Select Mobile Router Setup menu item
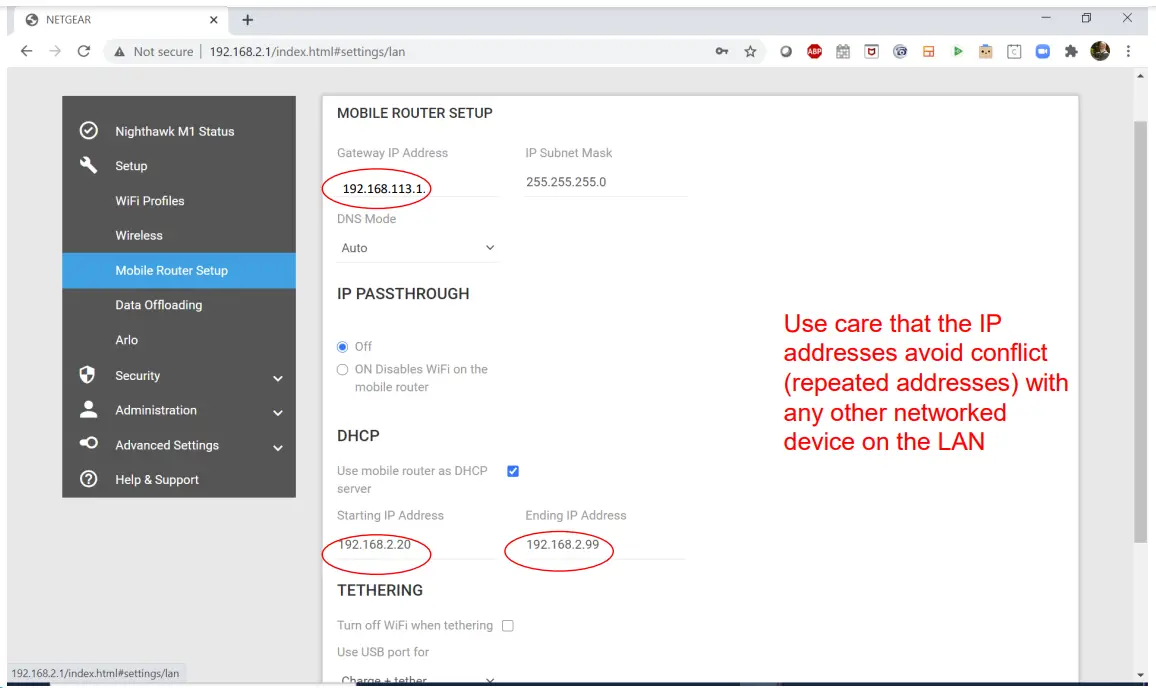Screen dimensions: 1156x688 178,270
